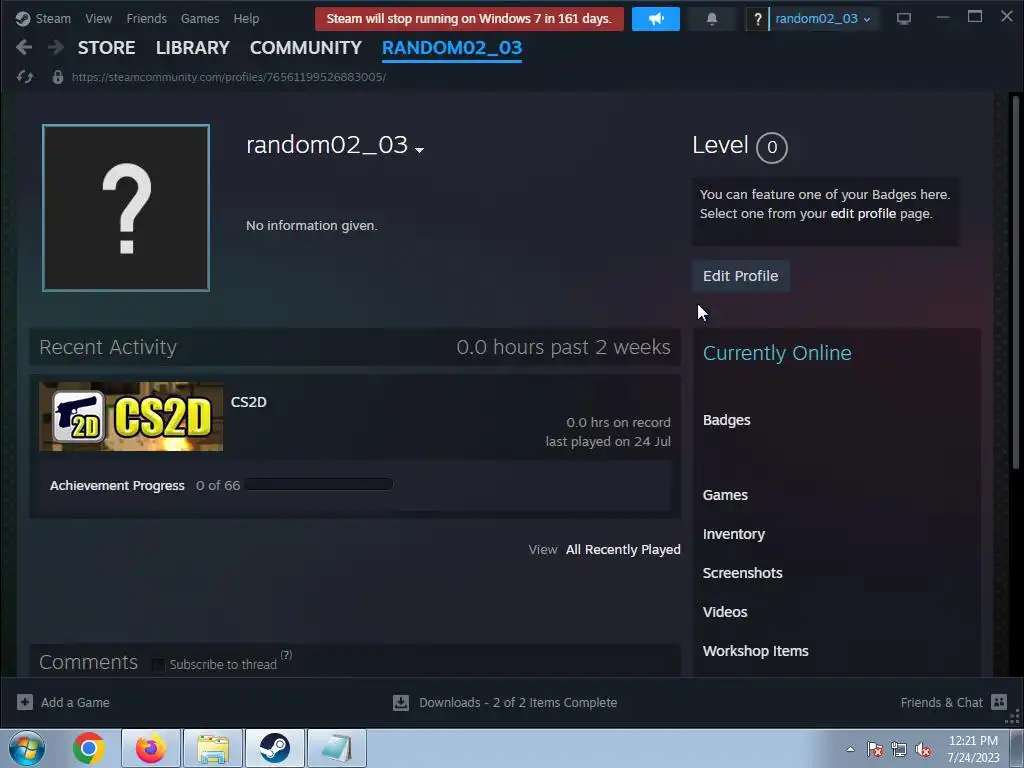Open the profile name history arrow
Image resolution: width=1024 pixels, height=768 pixels.
(419, 150)
